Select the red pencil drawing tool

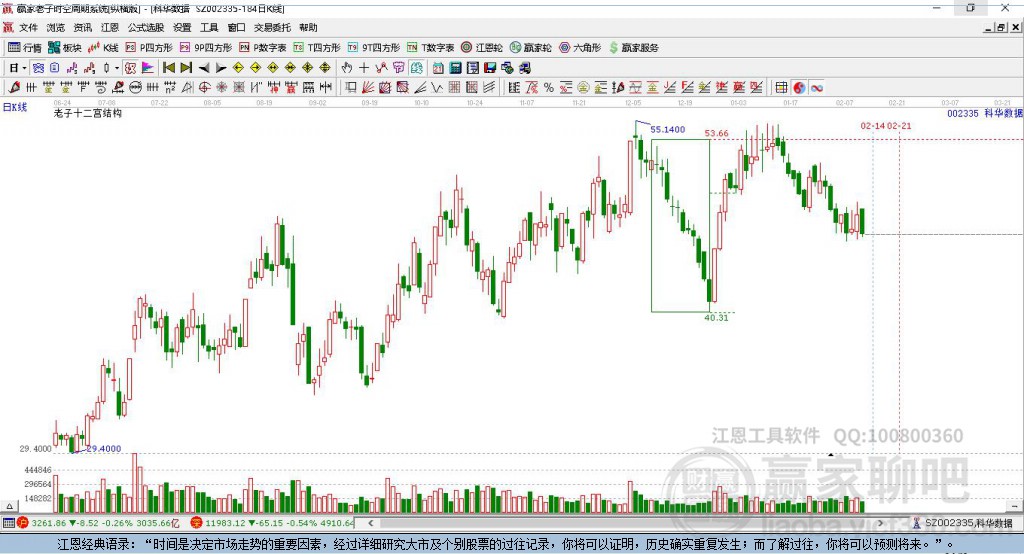pos(14,88)
